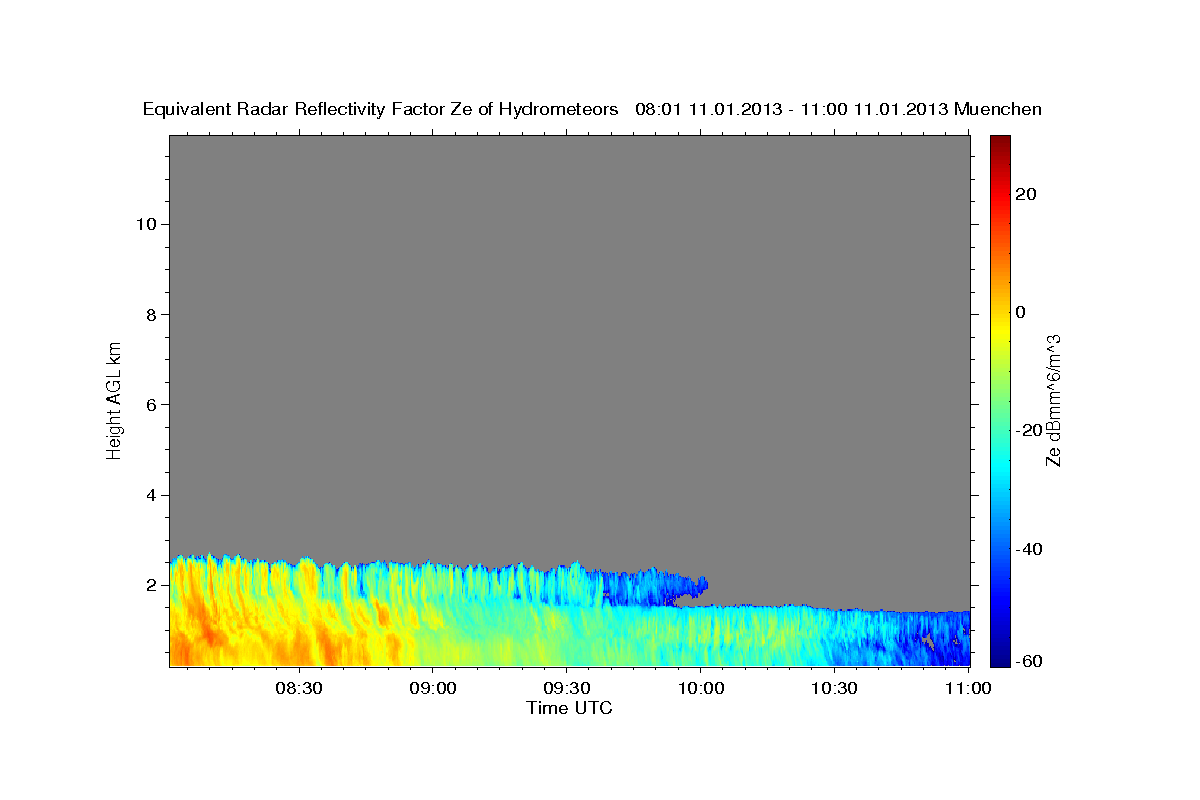Click the 'Ze dBmm^6/m^3' colorbar unit label
1200x800 pixels.
click(x=1053, y=400)
